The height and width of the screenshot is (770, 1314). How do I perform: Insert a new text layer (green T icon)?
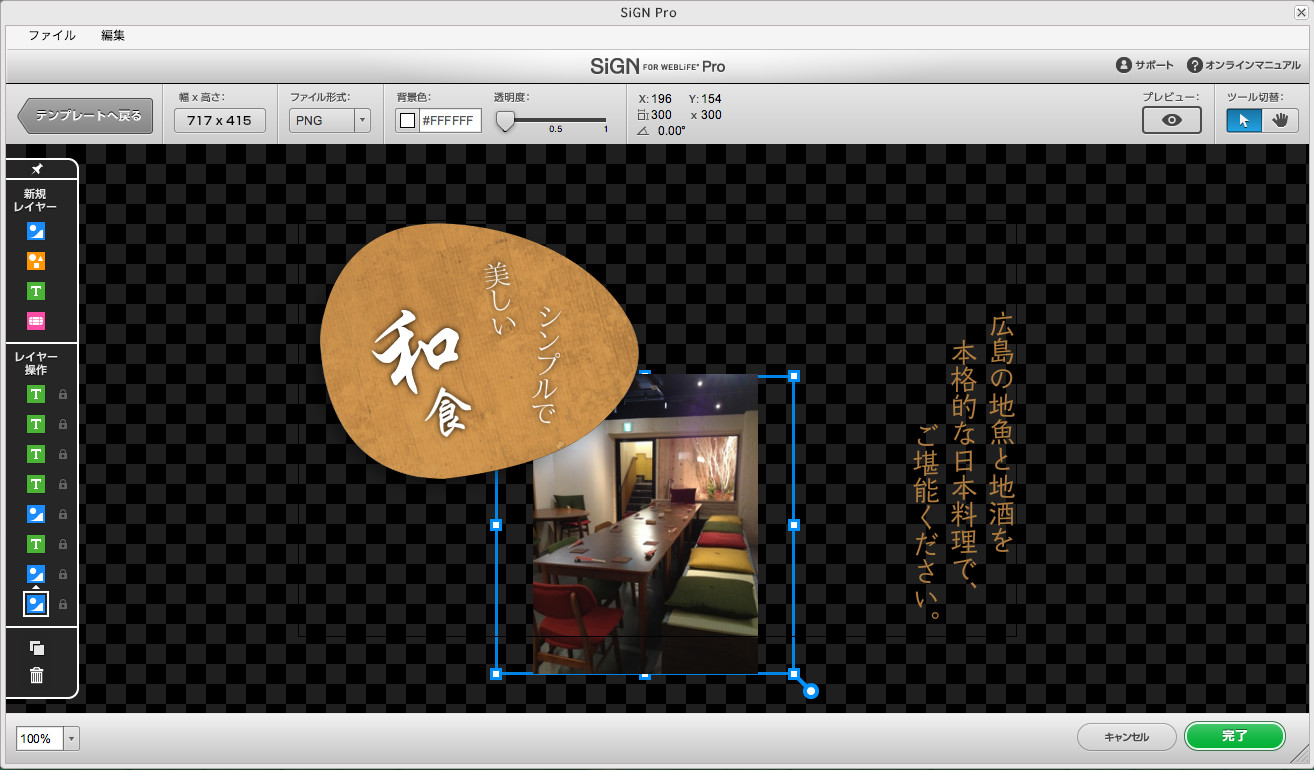[38, 291]
